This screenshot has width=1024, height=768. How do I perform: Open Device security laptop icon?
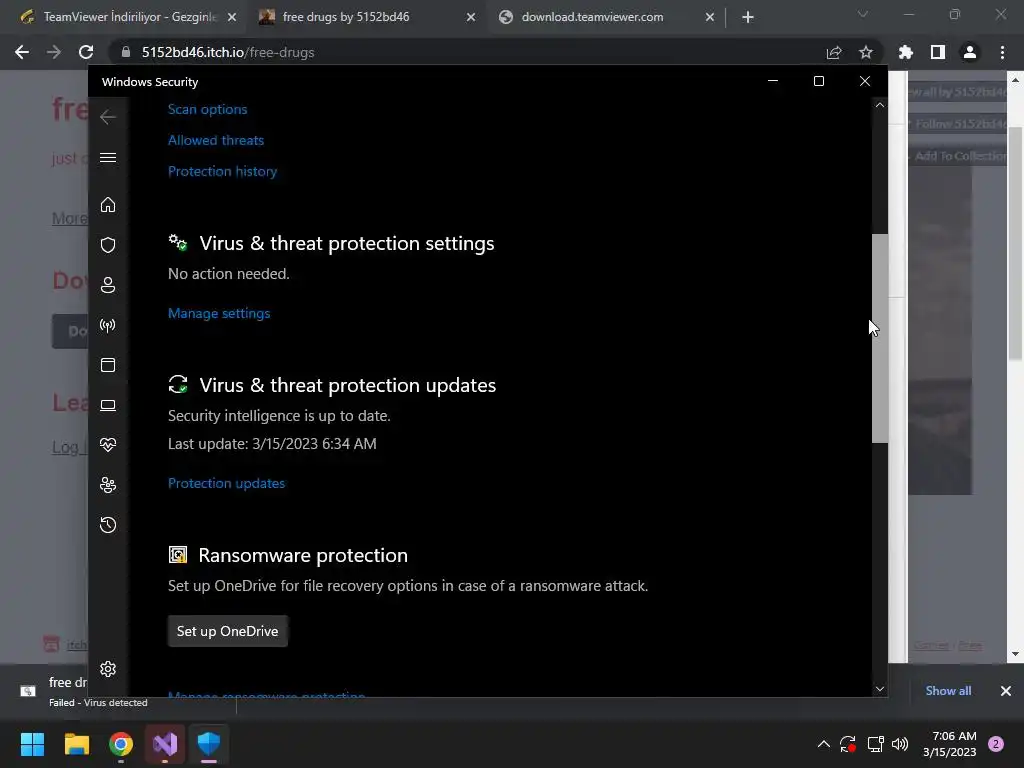tap(108, 406)
